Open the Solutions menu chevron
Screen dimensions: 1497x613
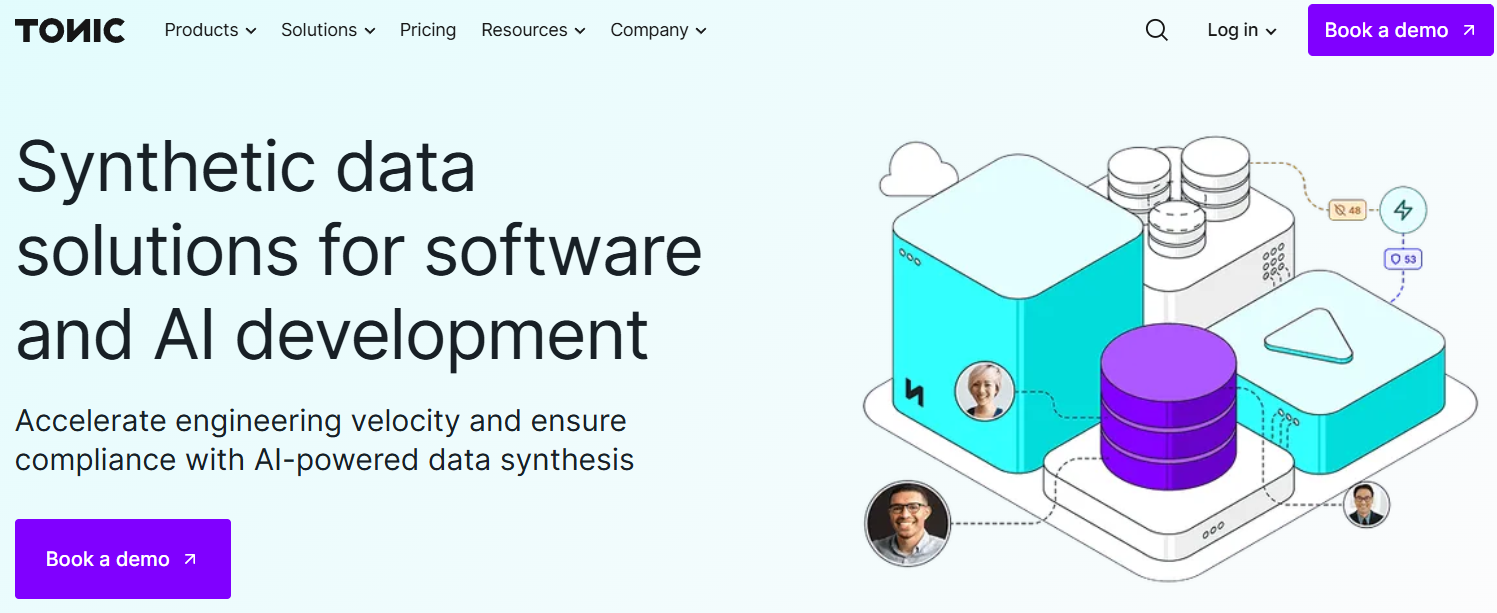tap(372, 31)
